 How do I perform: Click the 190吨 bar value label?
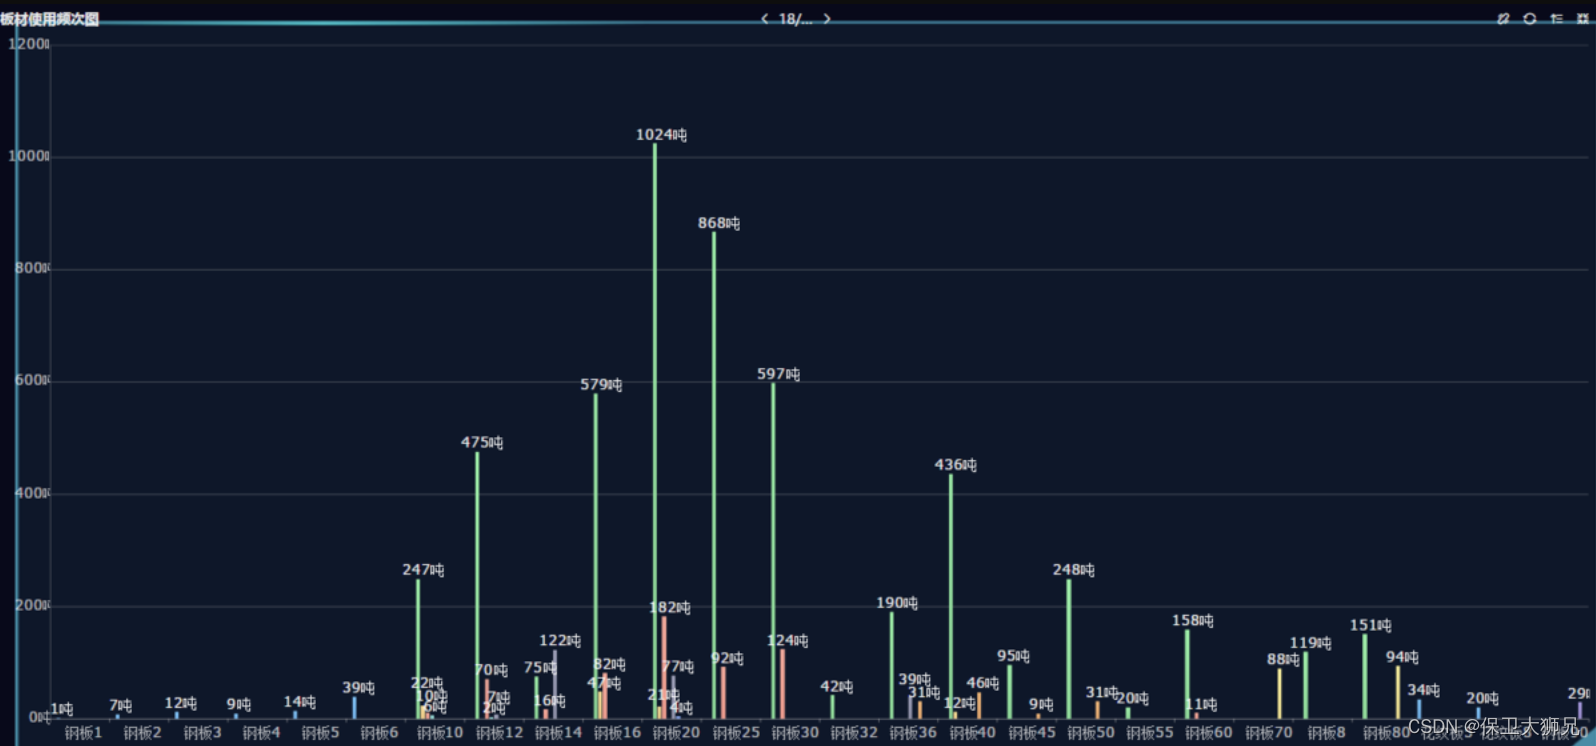pyautogui.click(x=896, y=603)
